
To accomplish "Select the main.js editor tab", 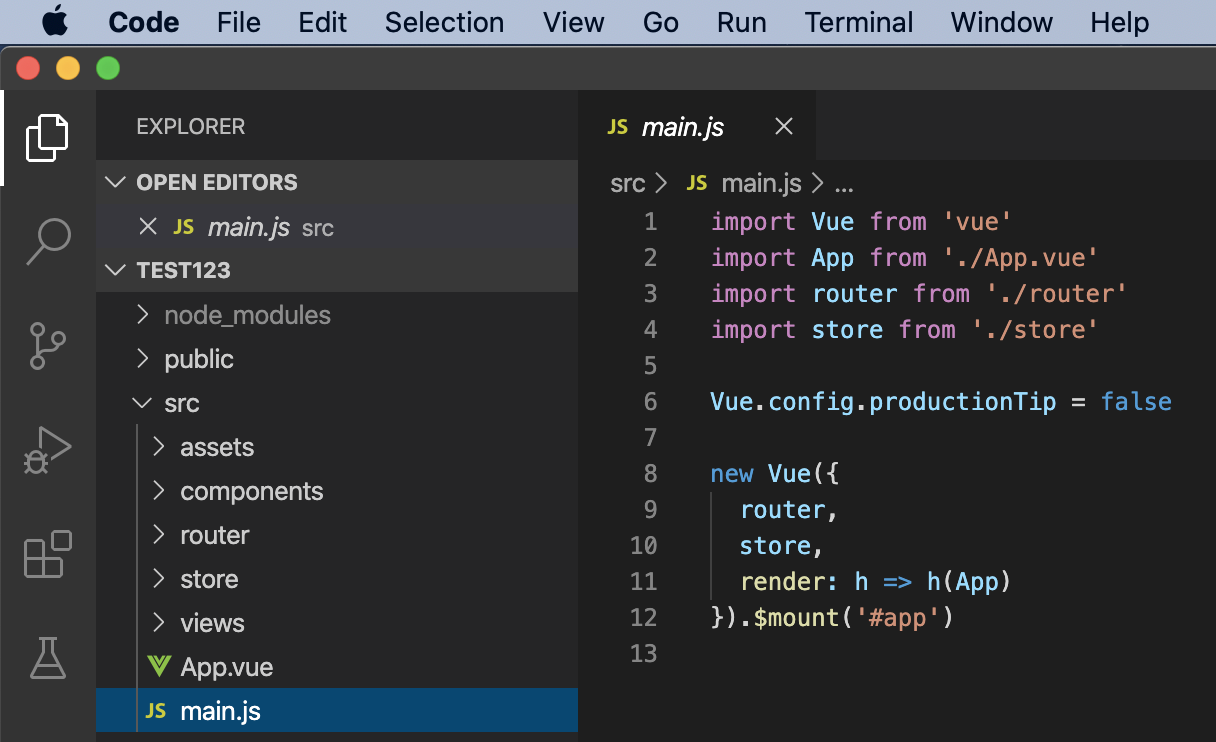I will tap(682, 127).
